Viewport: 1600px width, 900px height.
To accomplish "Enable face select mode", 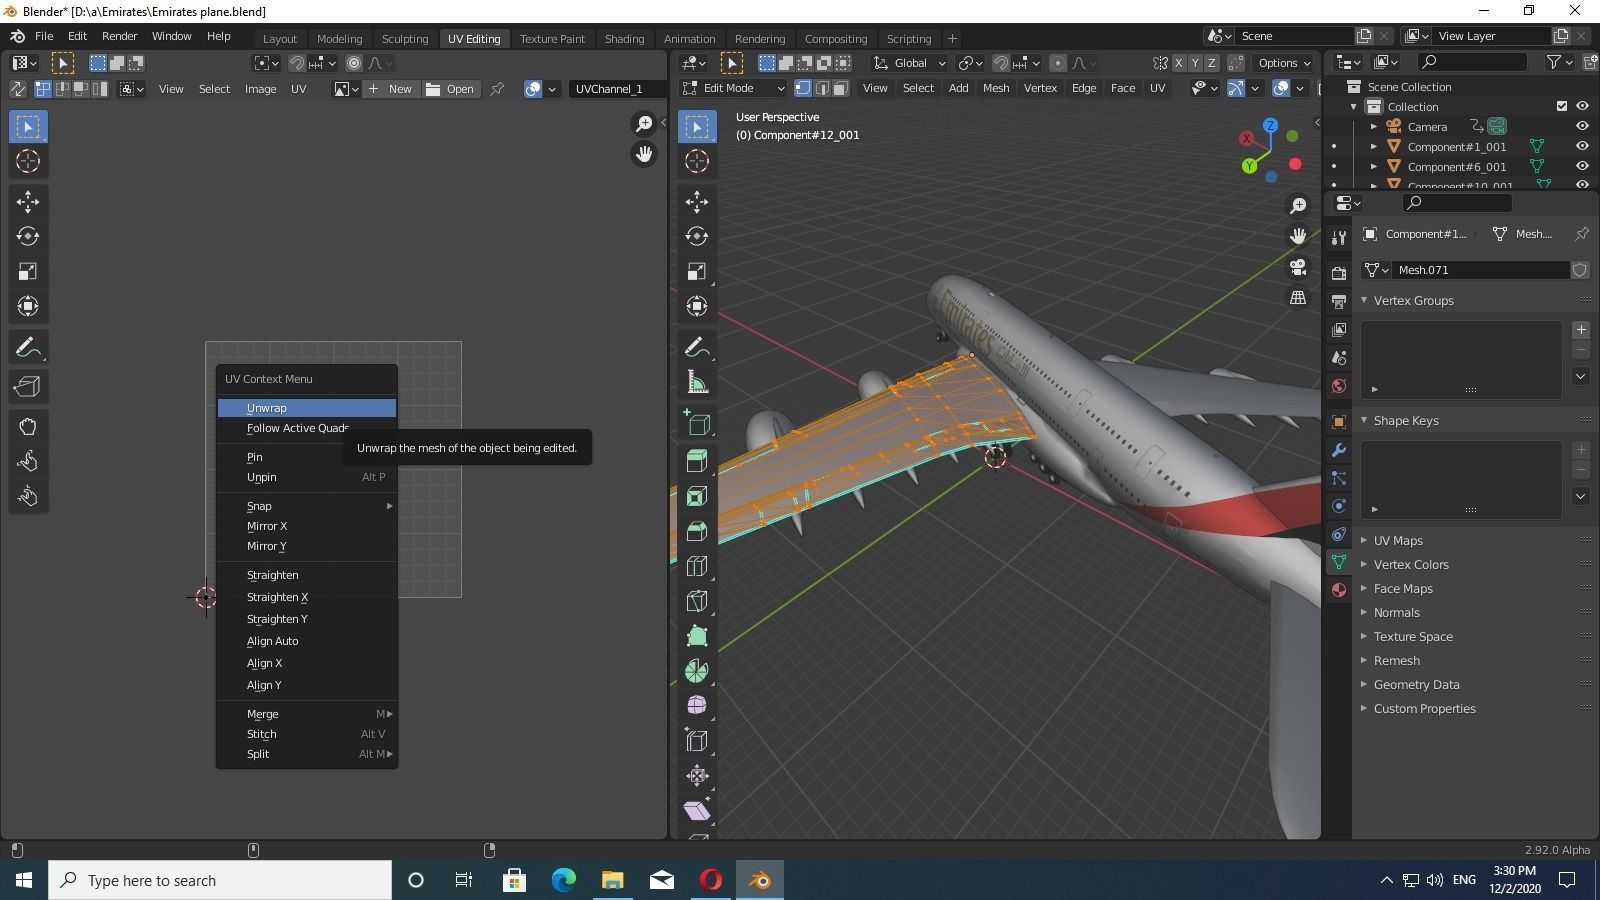I will (x=841, y=88).
